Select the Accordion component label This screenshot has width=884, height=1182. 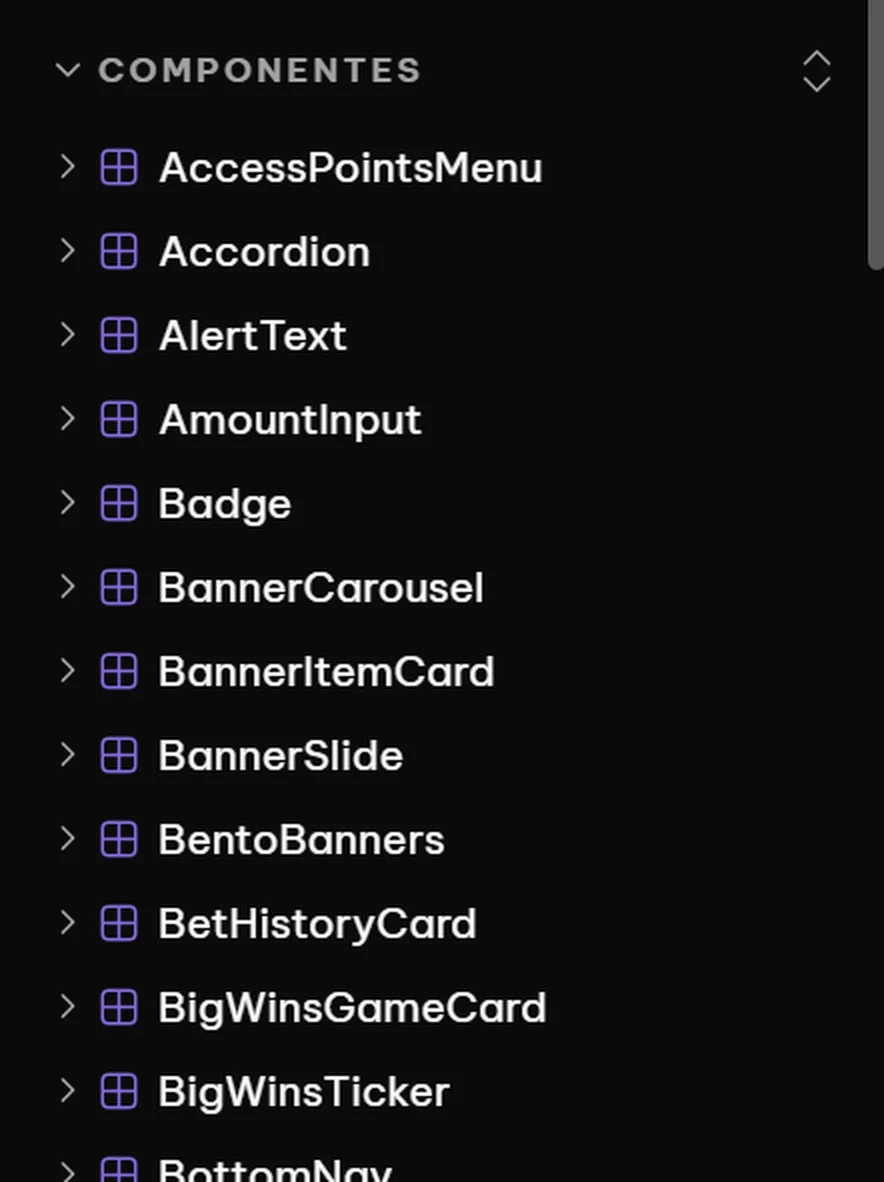(x=265, y=252)
